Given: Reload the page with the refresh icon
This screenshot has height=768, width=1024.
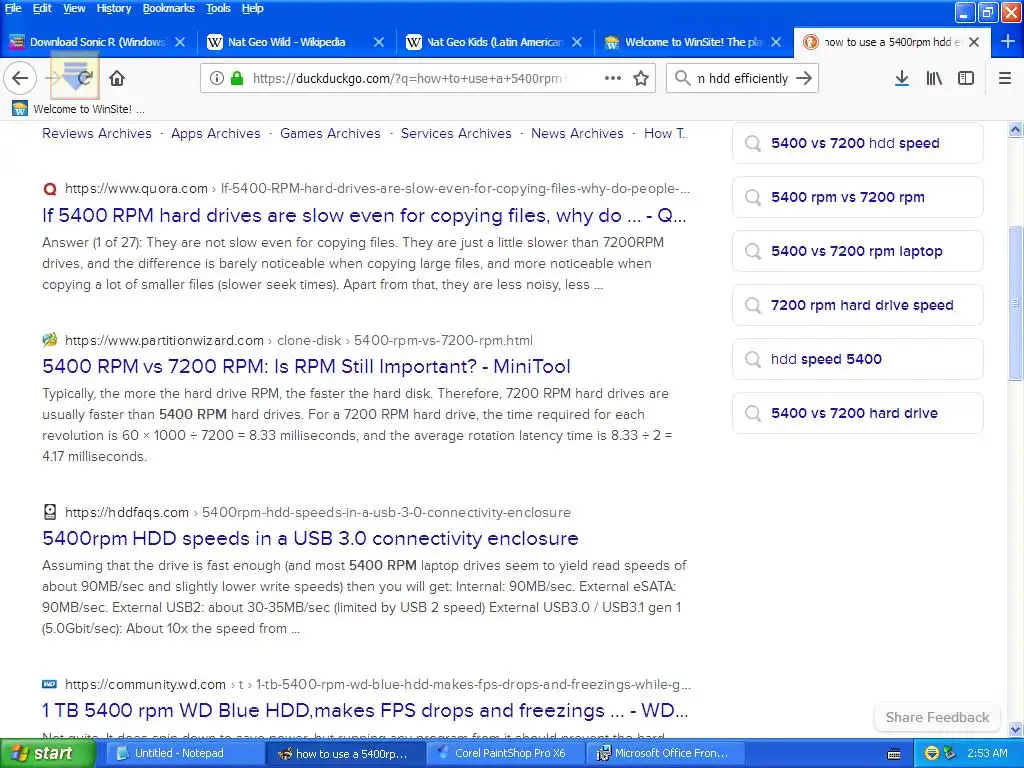Looking at the screenshot, I should 84,78.
